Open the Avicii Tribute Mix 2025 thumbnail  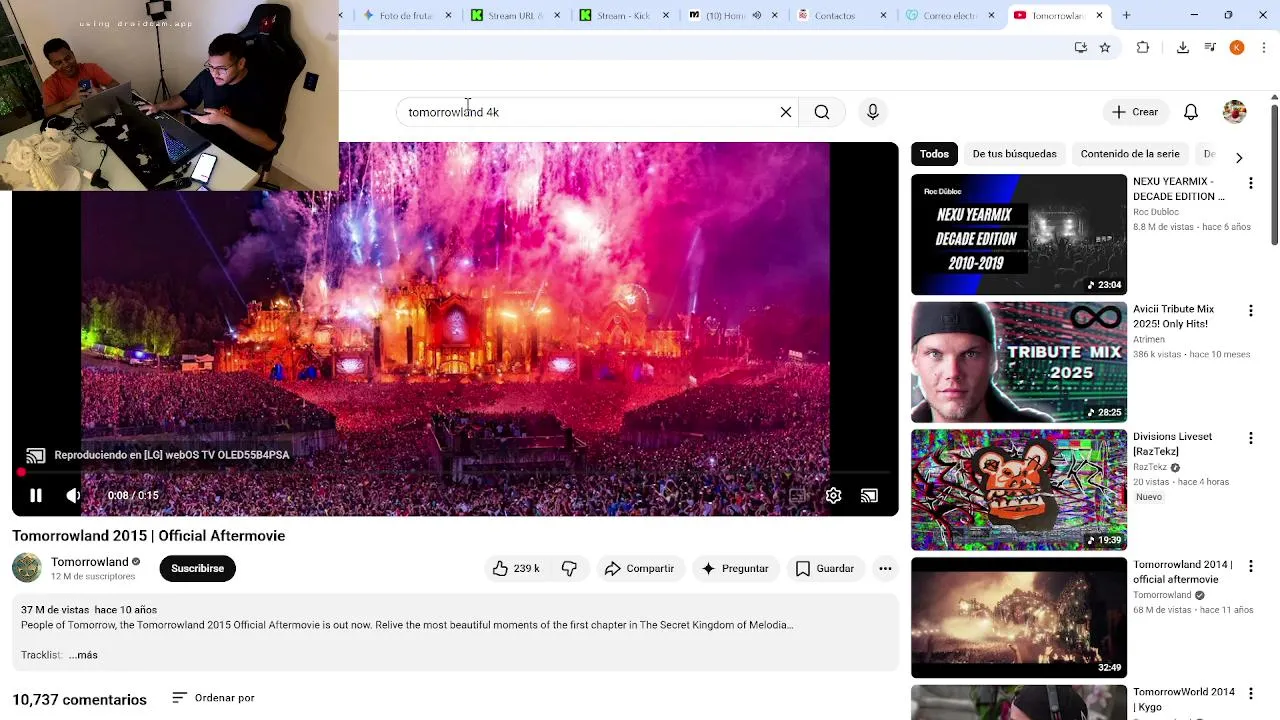pos(1019,362)
